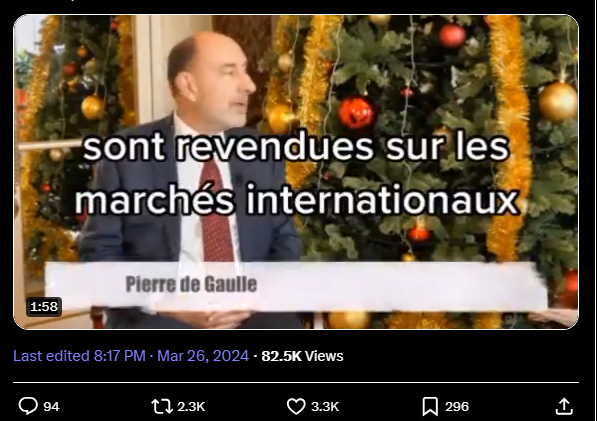Open the reply speech bubble icon
Viewport: 597px width, 421px height.
coord(28,406)
